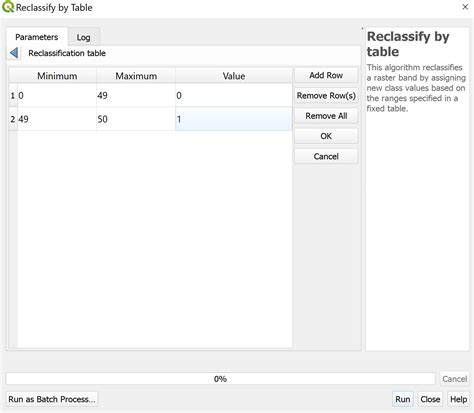Click Cancel beside the reclassification table
Screen dimensions: 474x413
point(326,157)
